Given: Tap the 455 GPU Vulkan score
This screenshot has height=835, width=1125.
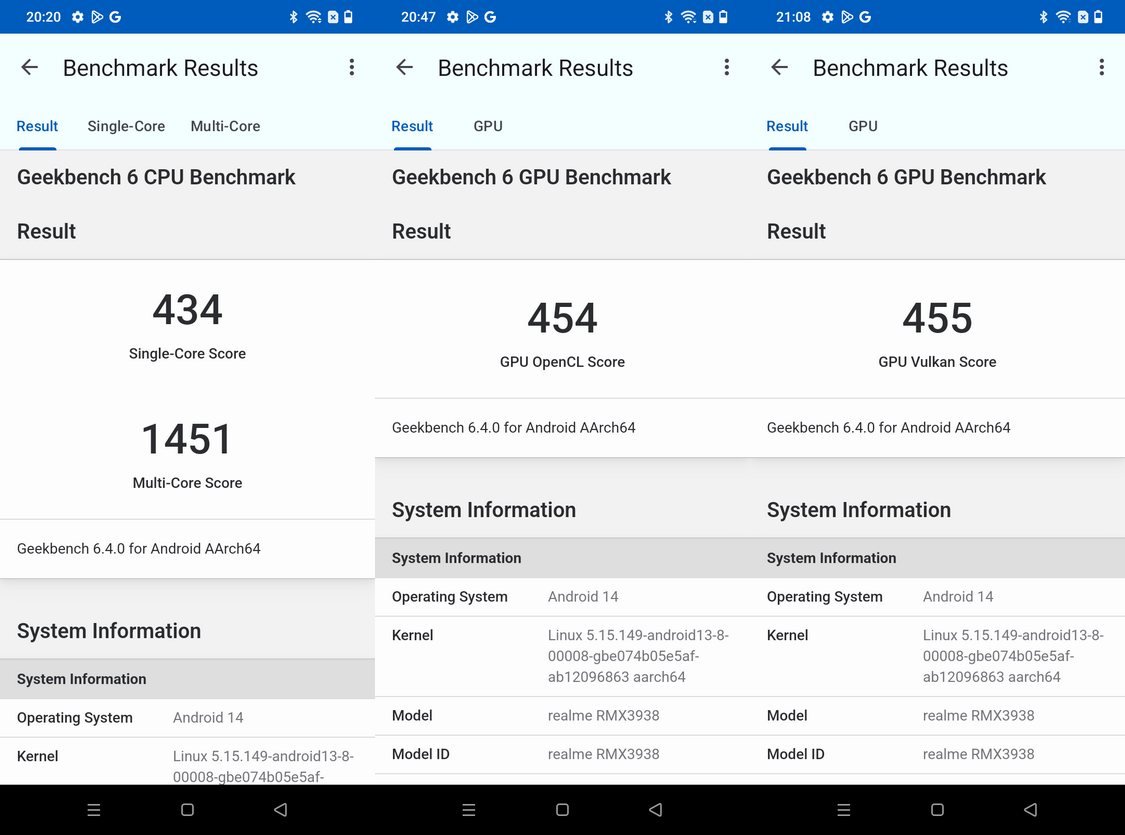Looking at the screenshot, I should pyautogui.click(x=937, y=318).
